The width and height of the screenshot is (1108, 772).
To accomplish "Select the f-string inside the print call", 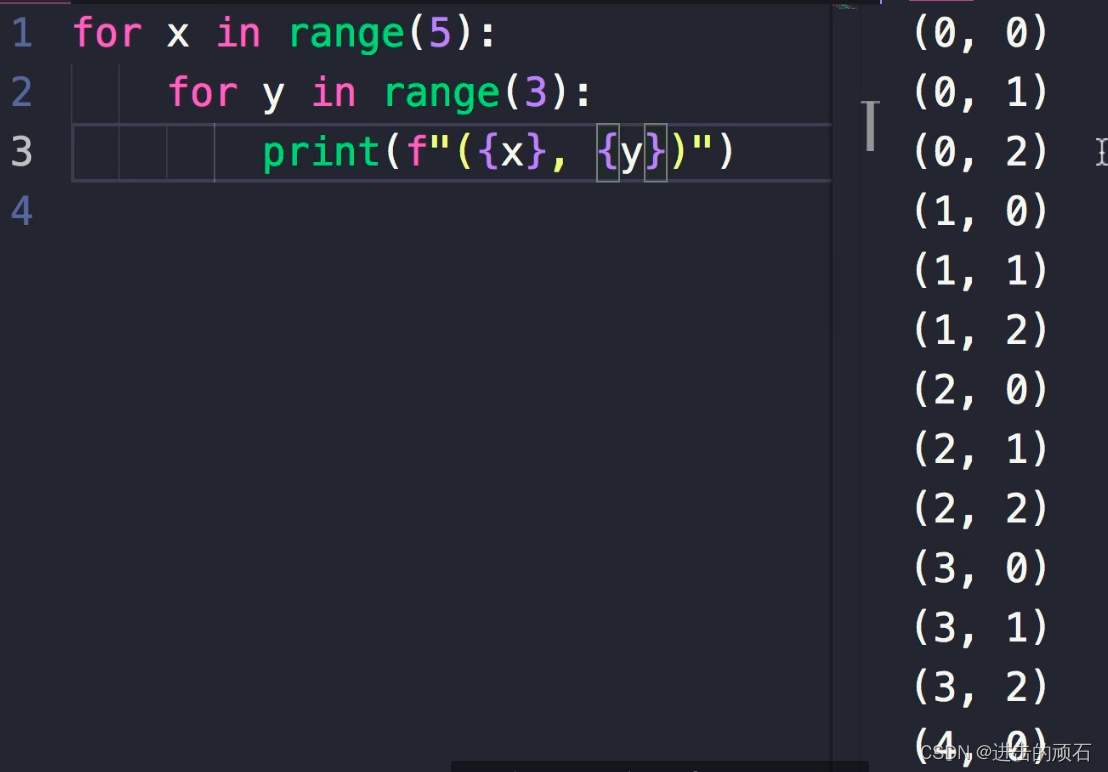I will pyautogui.click(x=555, y=152).
